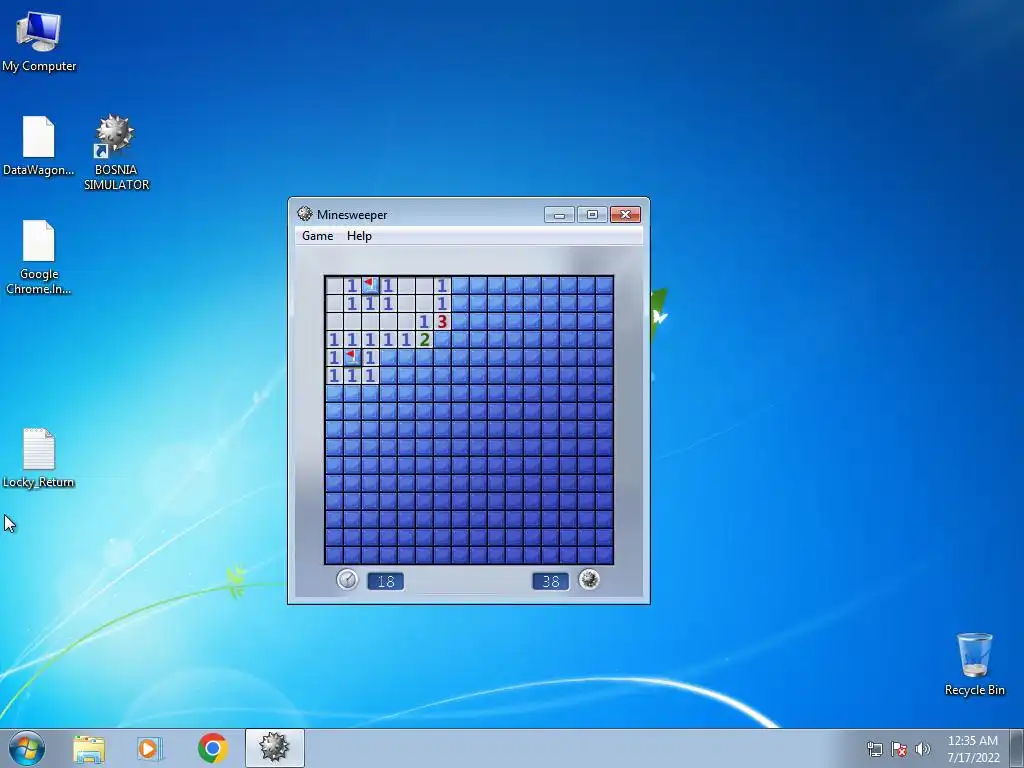
Task: Click the flagged cell surrounded by 1s
Action: (352, 357)
